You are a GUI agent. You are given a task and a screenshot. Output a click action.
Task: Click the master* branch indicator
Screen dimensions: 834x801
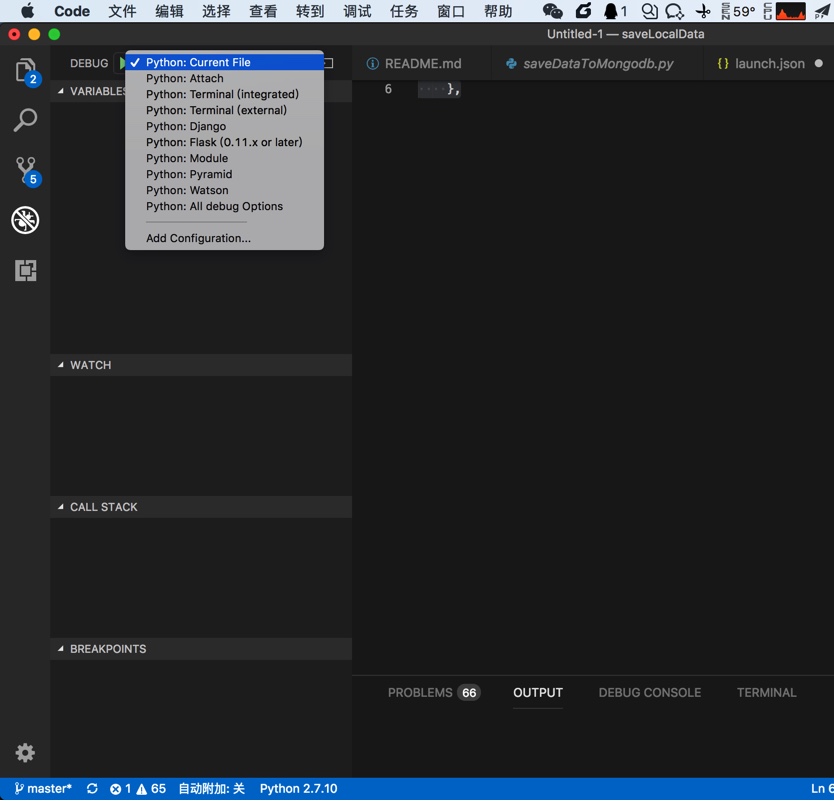[43, 788]
